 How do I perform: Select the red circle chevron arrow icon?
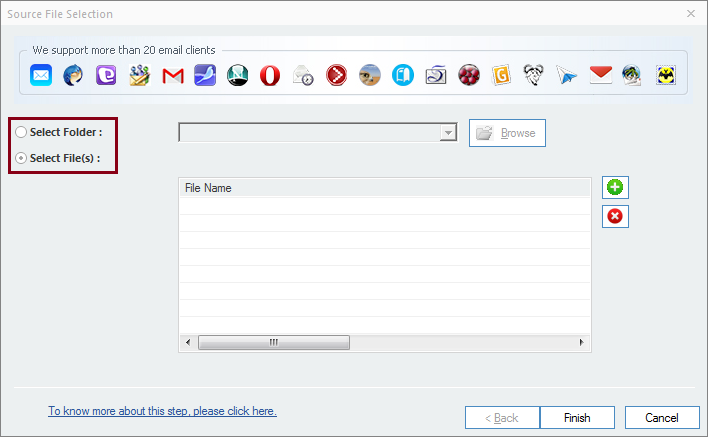click(x=336, y=75)
